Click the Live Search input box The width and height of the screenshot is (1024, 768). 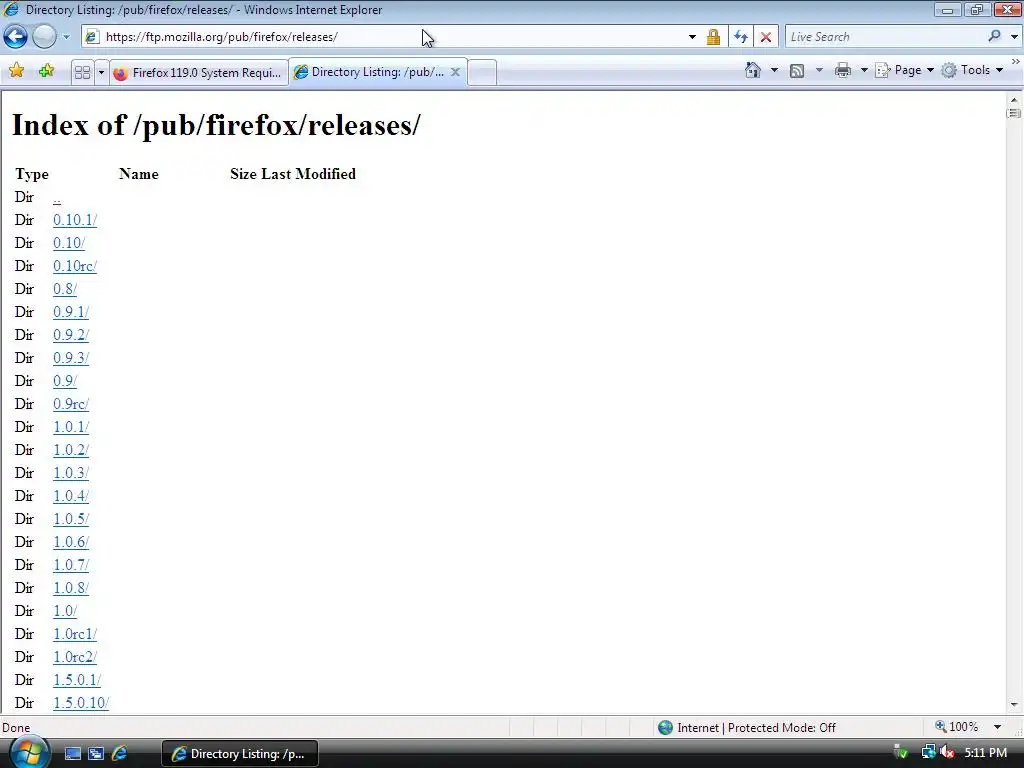pos(885,37)
